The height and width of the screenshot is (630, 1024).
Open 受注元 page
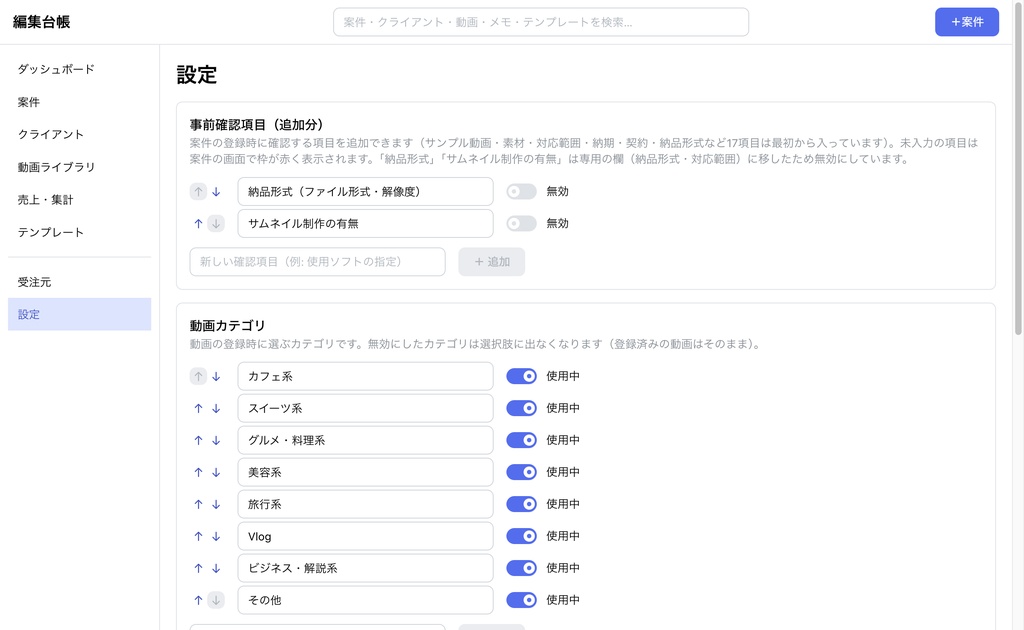point(80,282)
